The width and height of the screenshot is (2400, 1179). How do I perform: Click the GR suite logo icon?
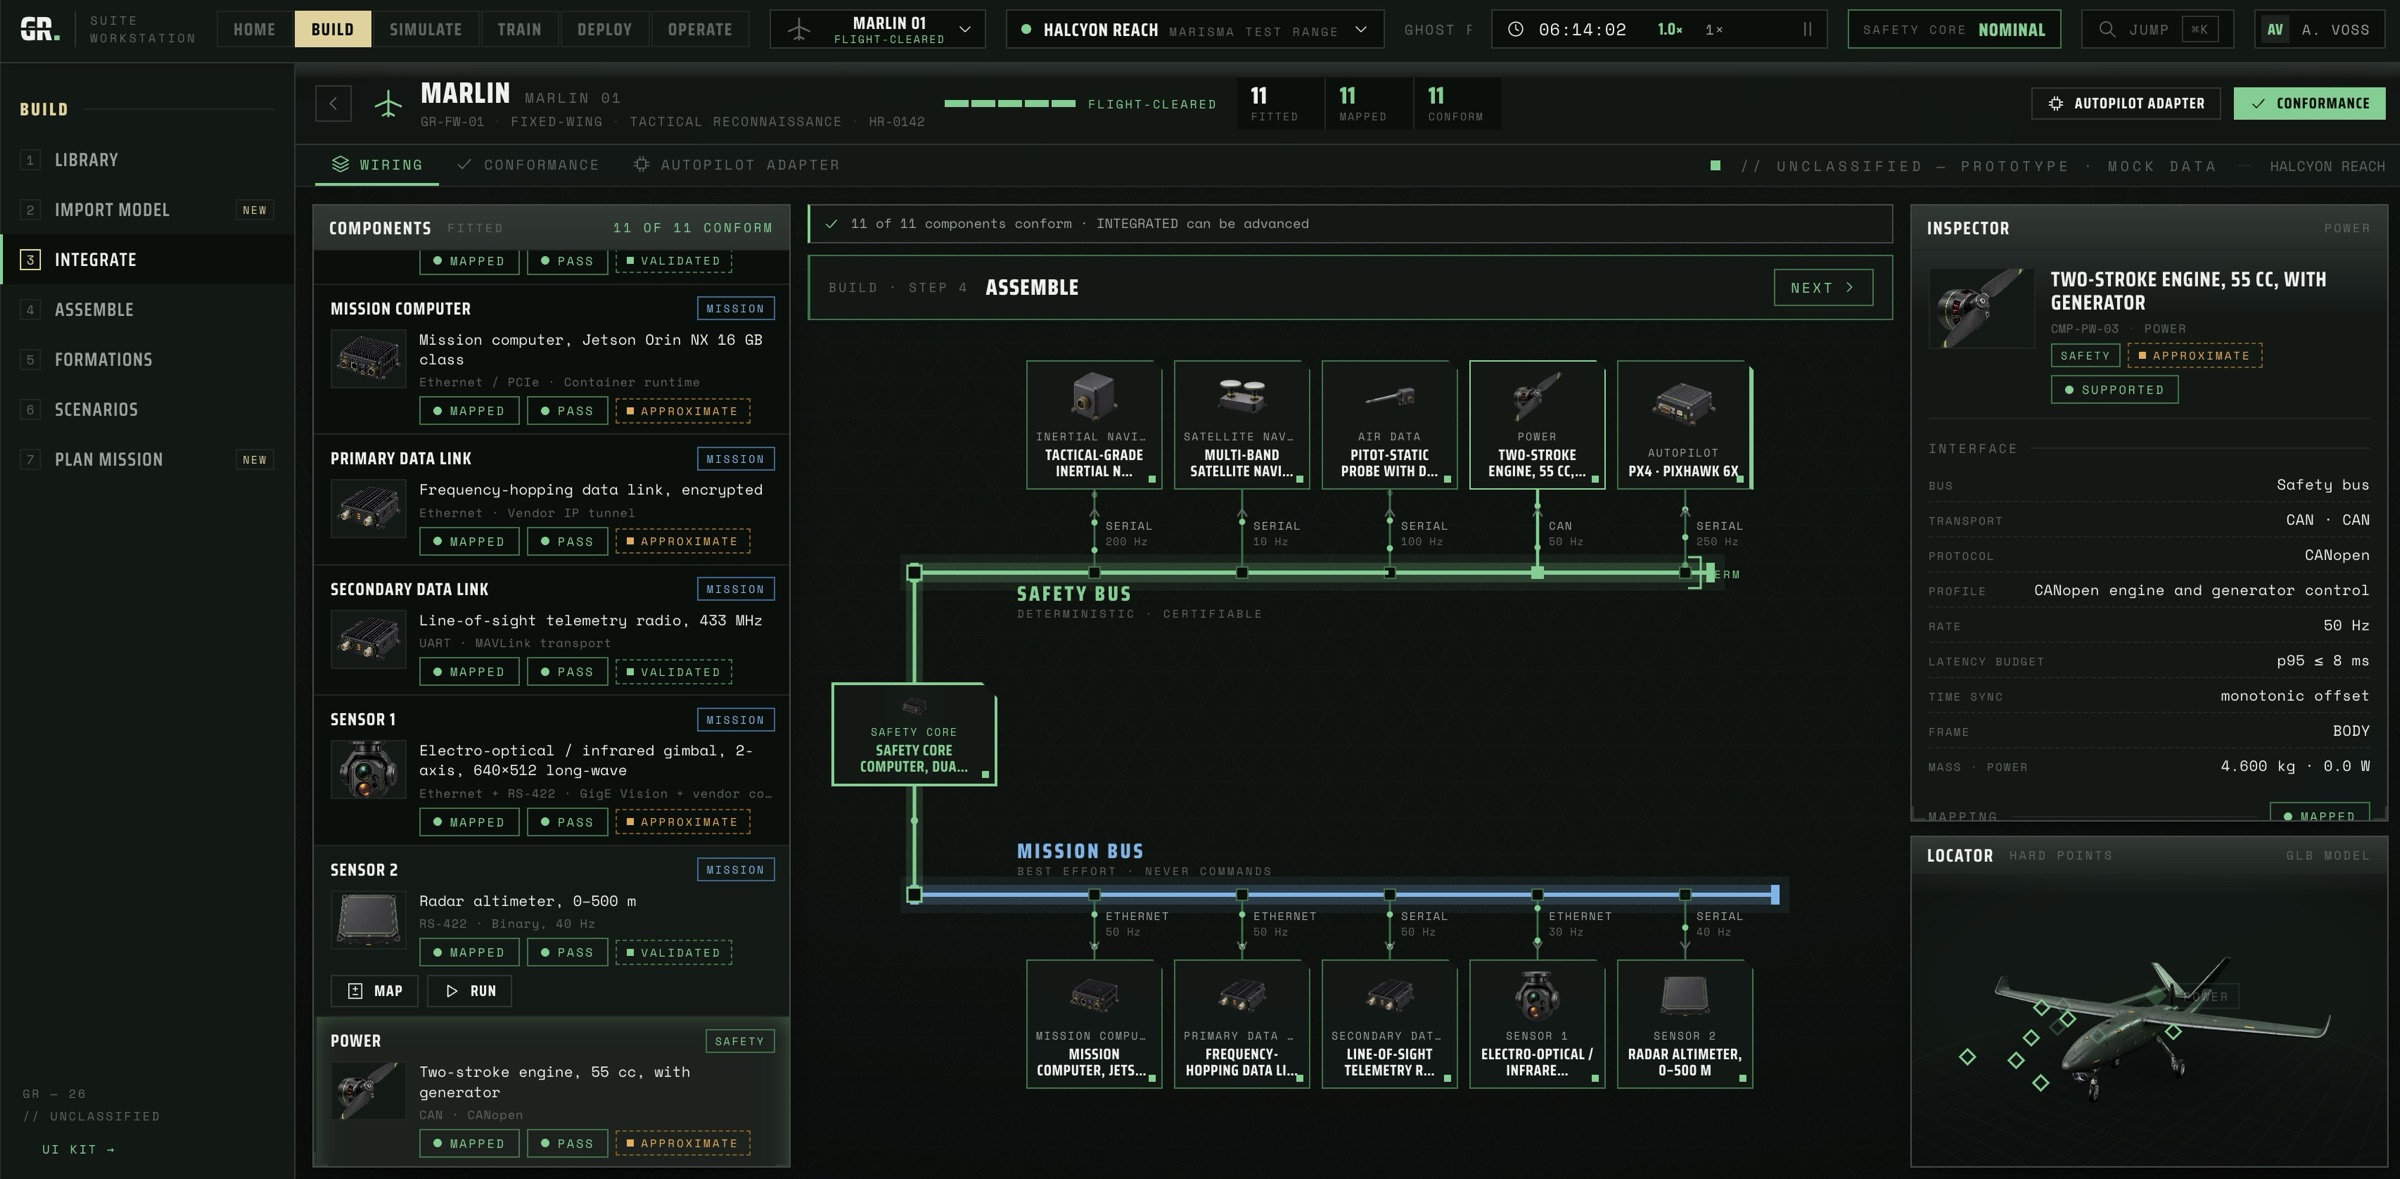(x=40, y=29)
